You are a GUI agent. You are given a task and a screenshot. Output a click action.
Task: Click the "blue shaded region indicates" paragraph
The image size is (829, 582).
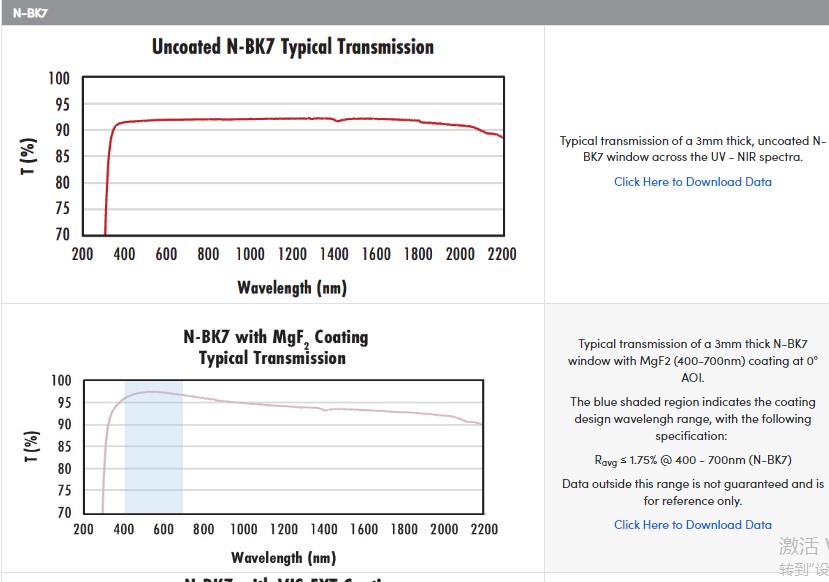click(692, 419)
